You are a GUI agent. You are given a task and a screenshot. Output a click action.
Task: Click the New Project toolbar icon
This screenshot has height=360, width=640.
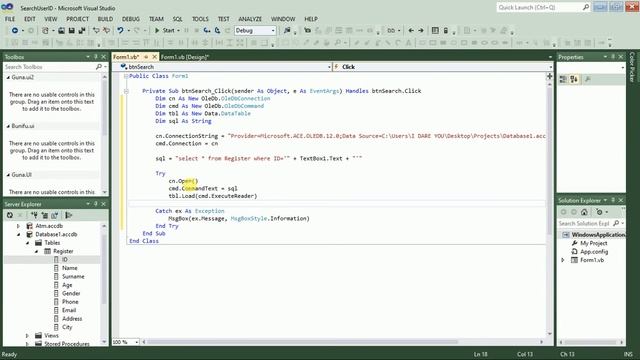pos(45,31)
